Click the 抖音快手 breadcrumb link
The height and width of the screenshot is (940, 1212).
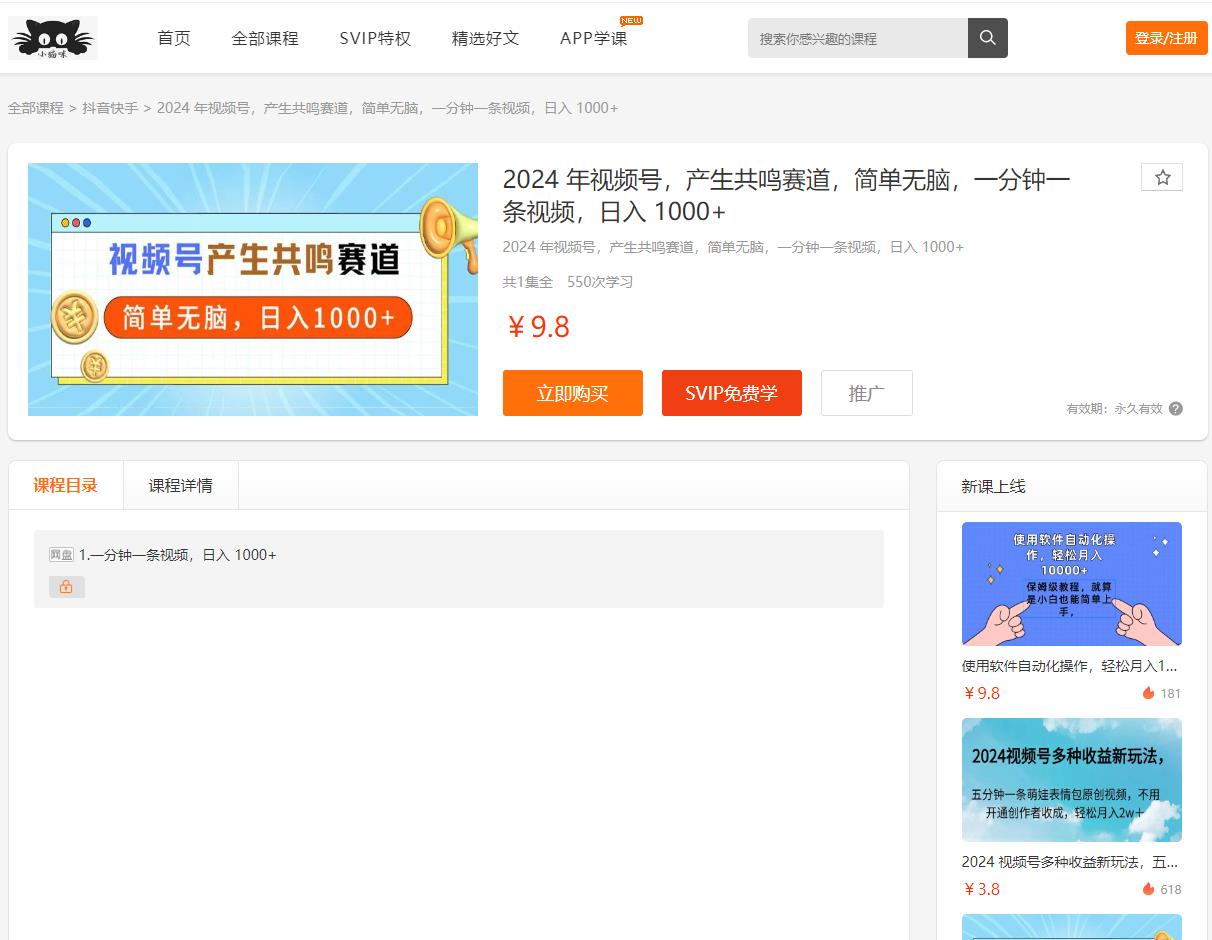click(110, 108)
